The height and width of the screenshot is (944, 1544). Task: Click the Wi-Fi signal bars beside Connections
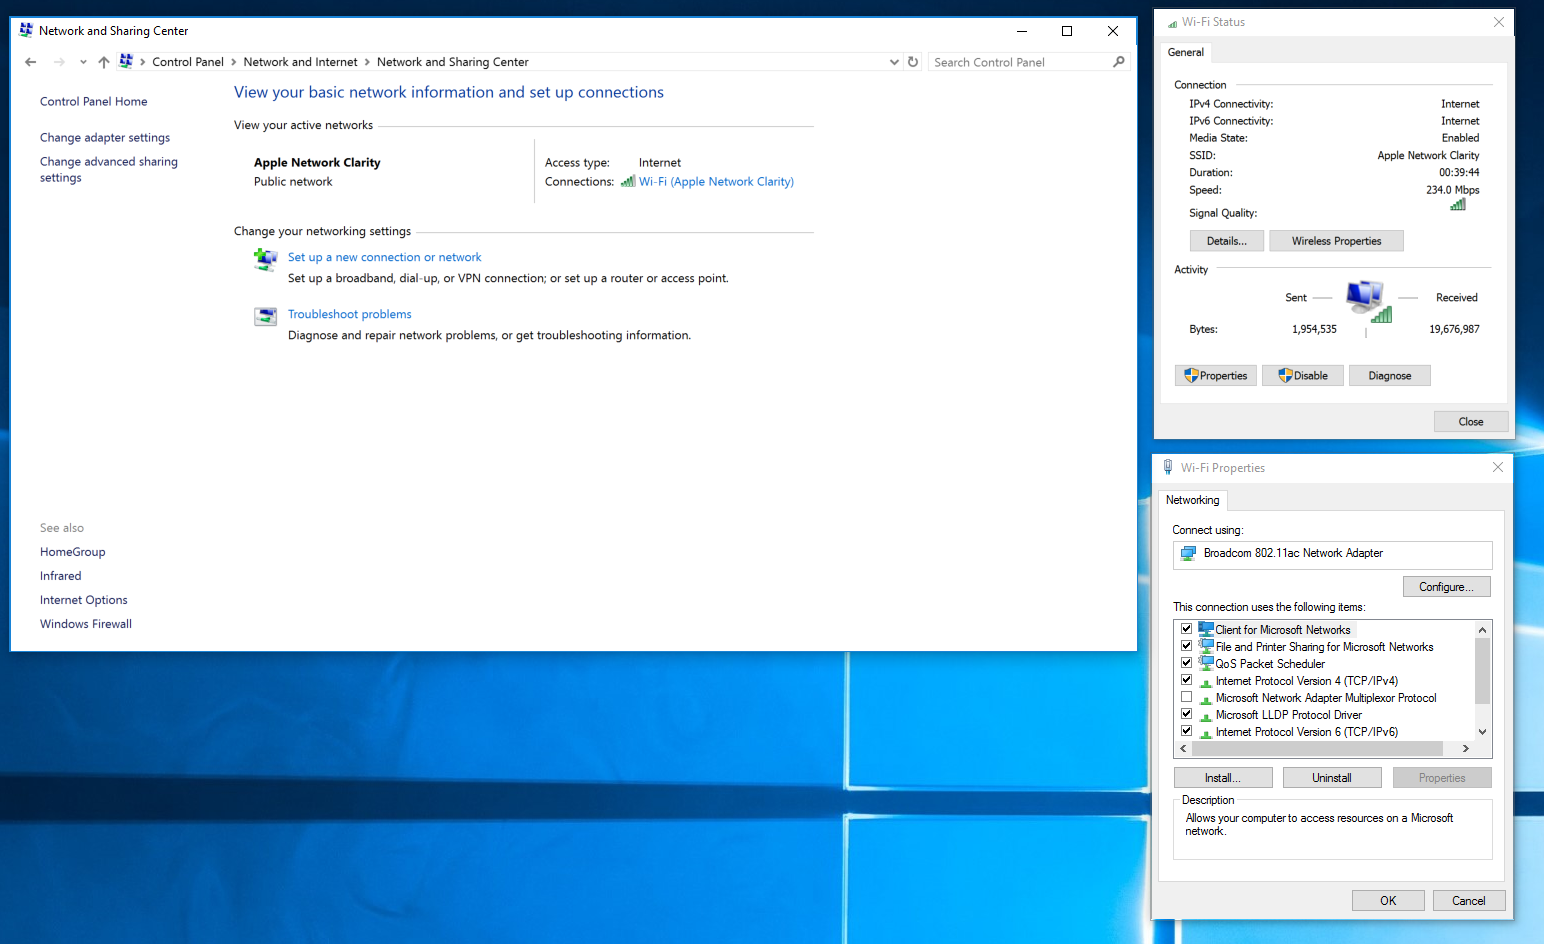tap(628, 181)
